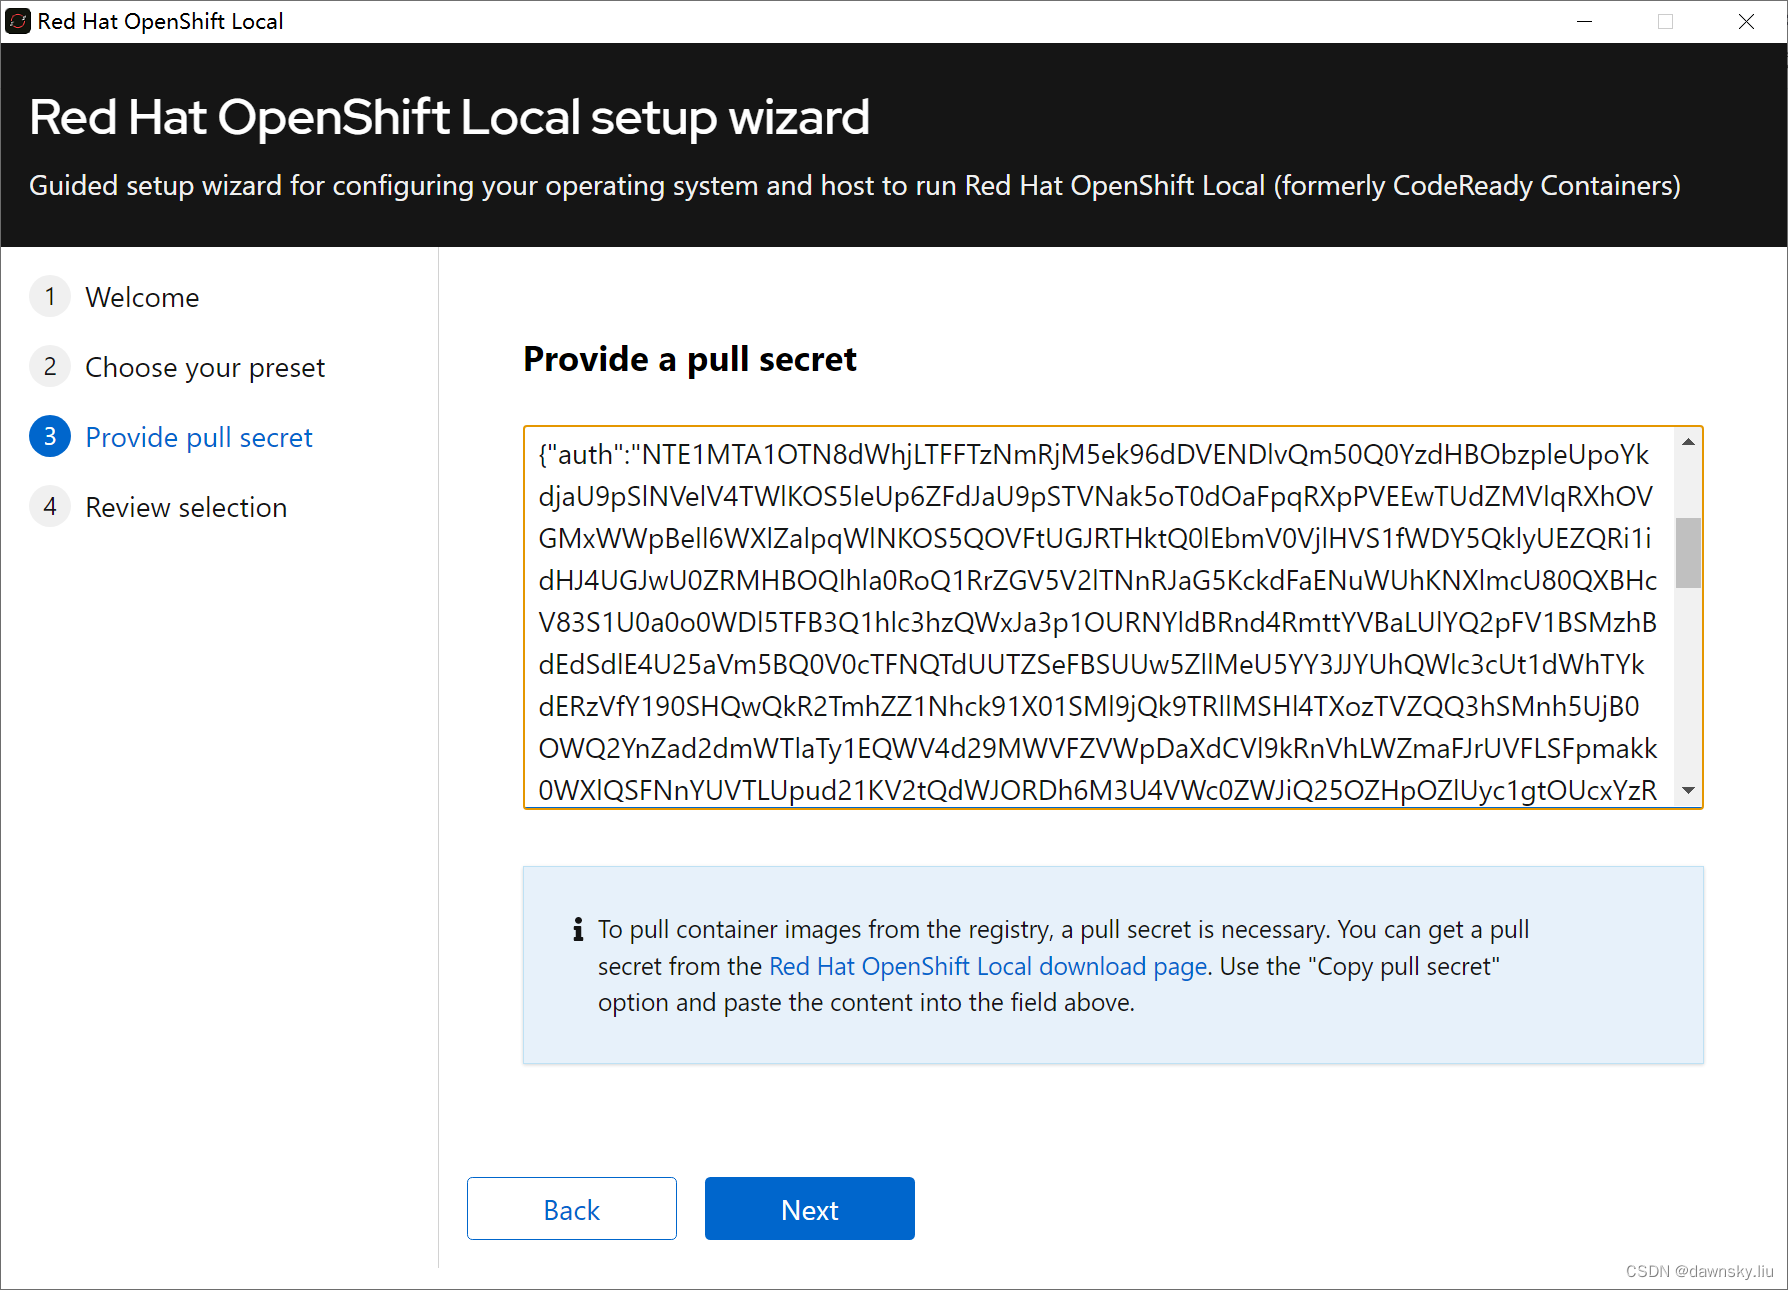The height and width of the screenshot is (1290, 1788).
Task: Click the 'Provide a pull secret' heading
Action: pos(690,359)
